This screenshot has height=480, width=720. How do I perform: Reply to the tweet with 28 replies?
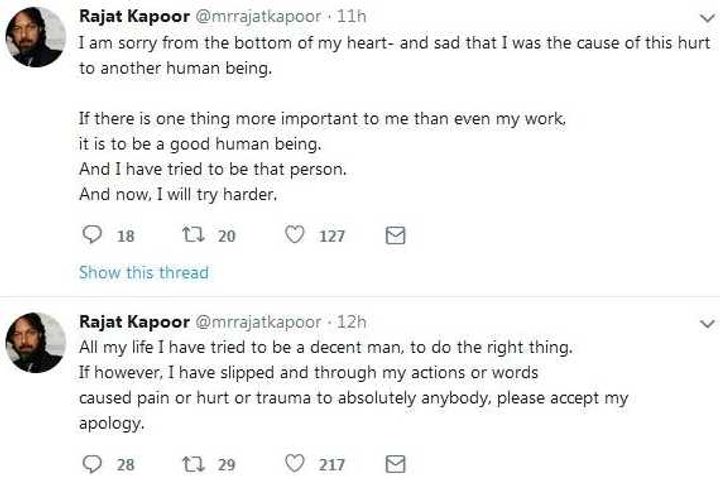(91, 463)
